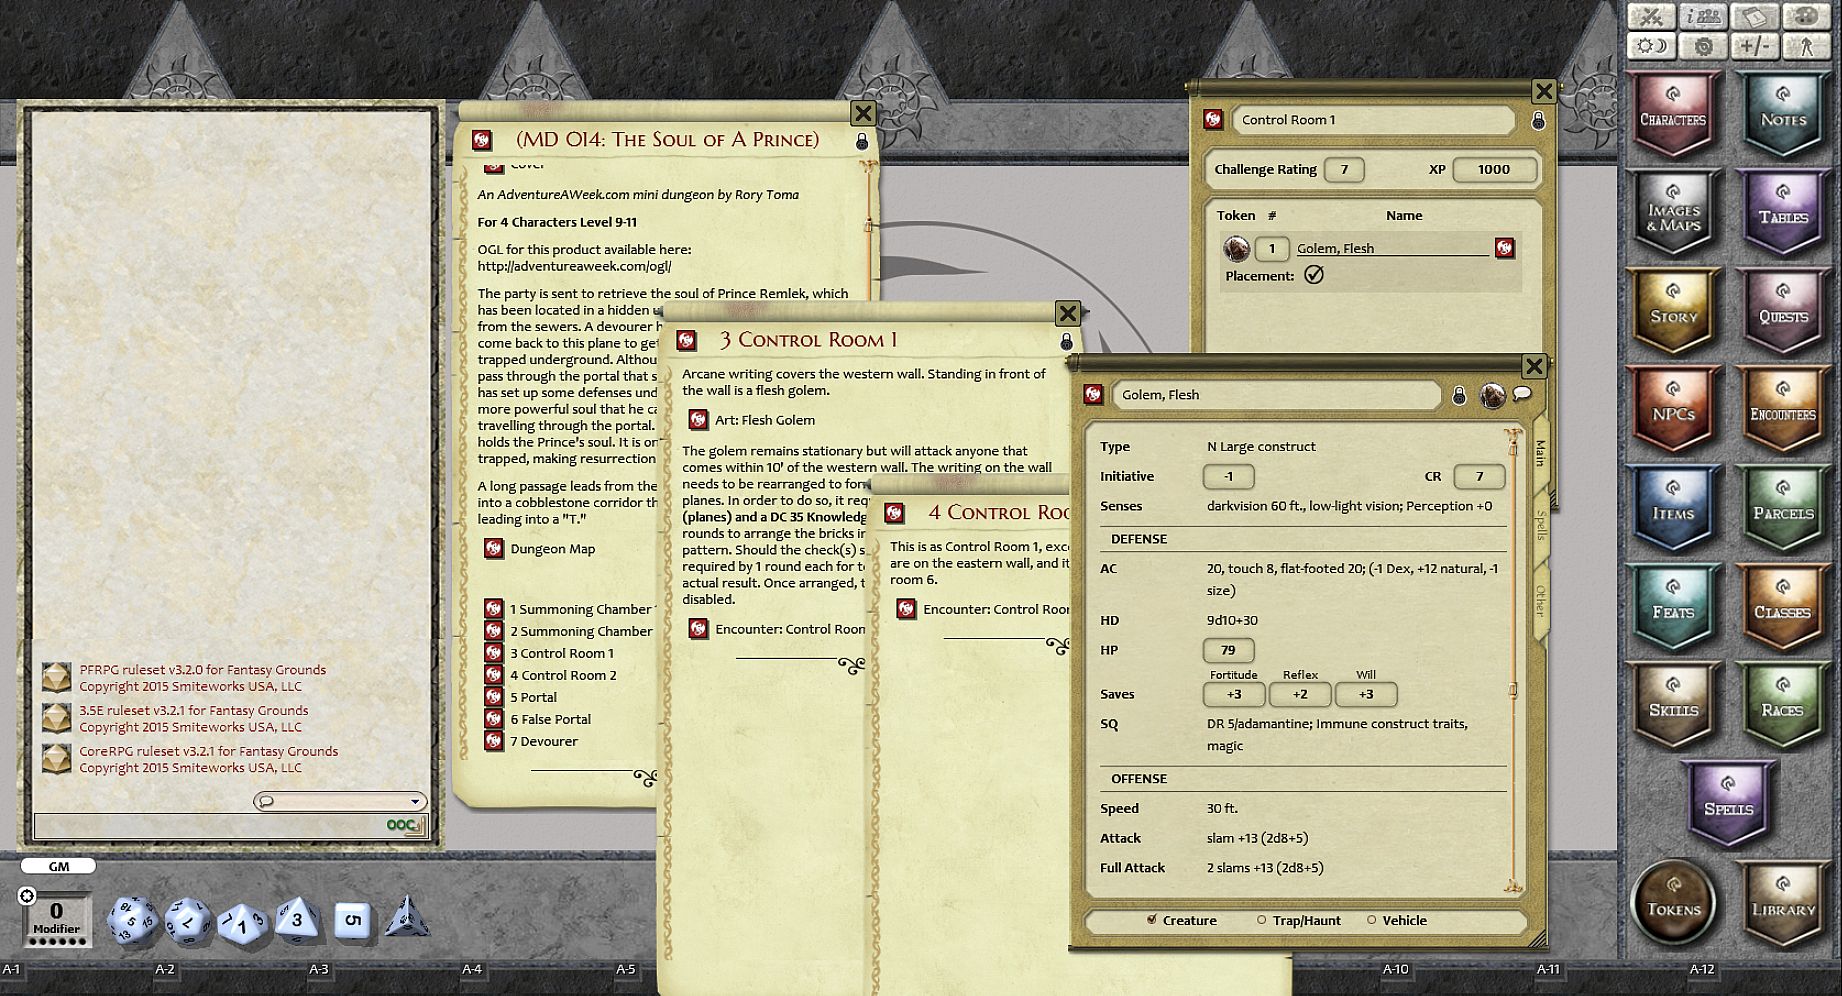Click the sun and moon lighting icon

coord(1652,46)
